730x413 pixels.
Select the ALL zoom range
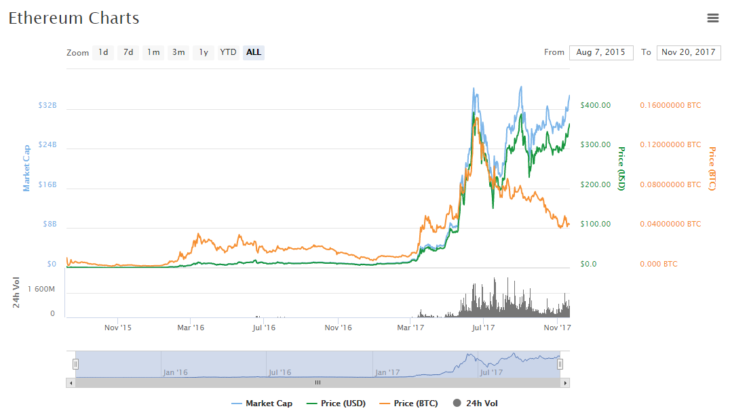(253, 52)
